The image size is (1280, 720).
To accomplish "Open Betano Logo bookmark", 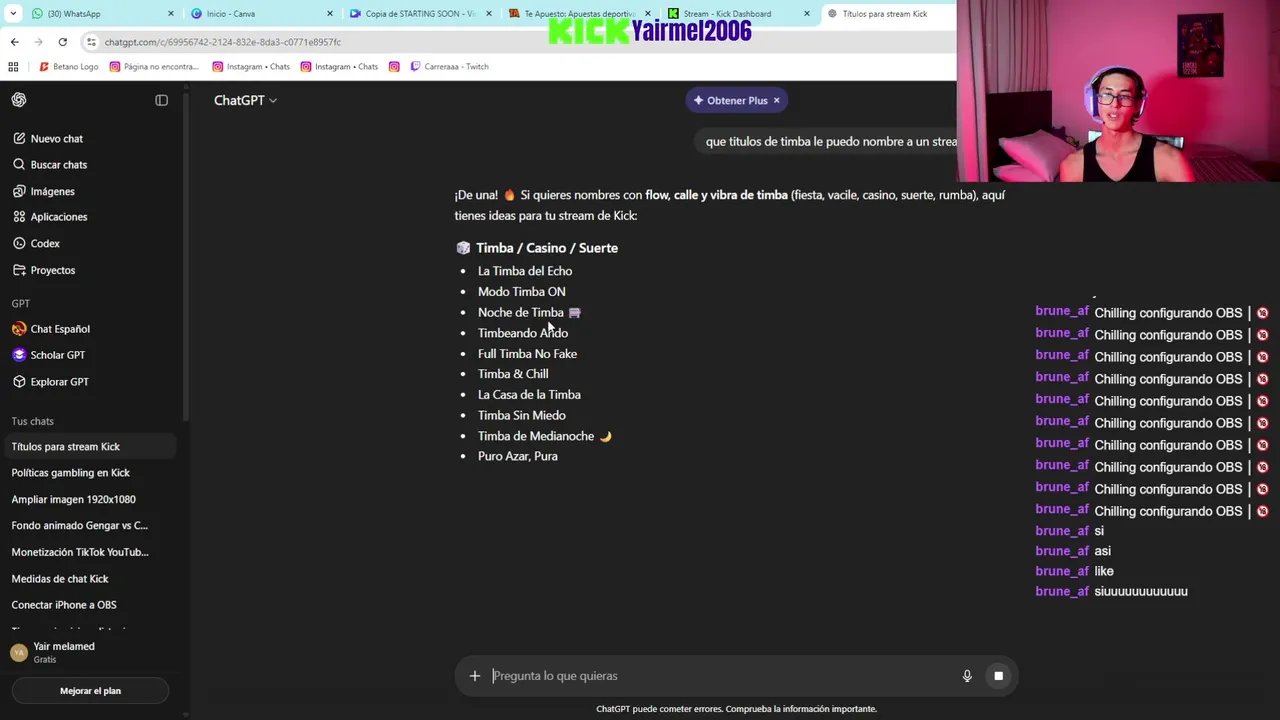I will [68, 67].
